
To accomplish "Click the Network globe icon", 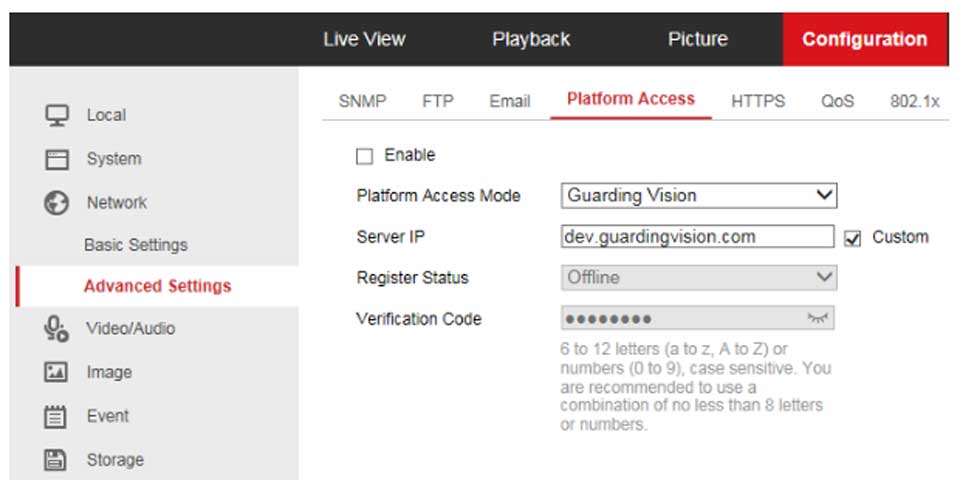I will [57, 202].
